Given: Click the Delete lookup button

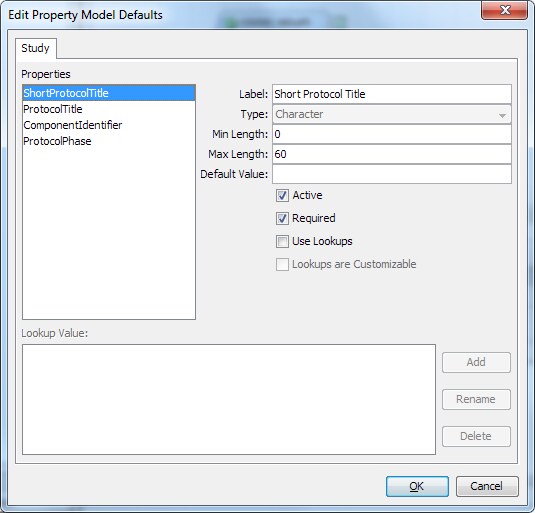Looking at the screenshot, I should pyautogui.click(x=476, y=436).
